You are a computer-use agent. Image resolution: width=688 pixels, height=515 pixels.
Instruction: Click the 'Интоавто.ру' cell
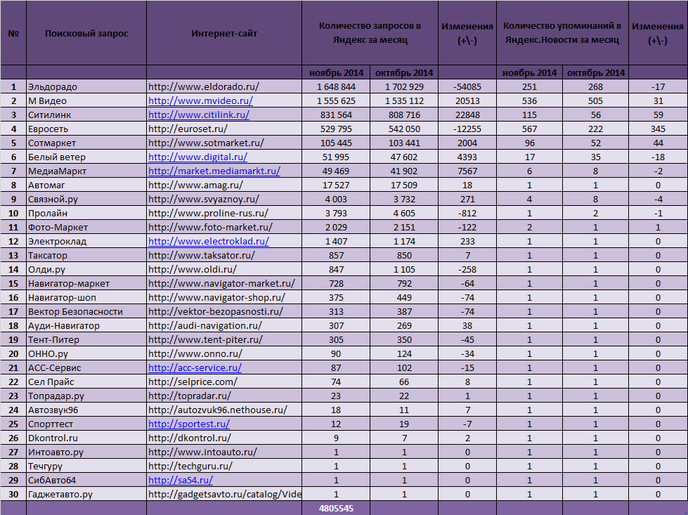[86, 452]
